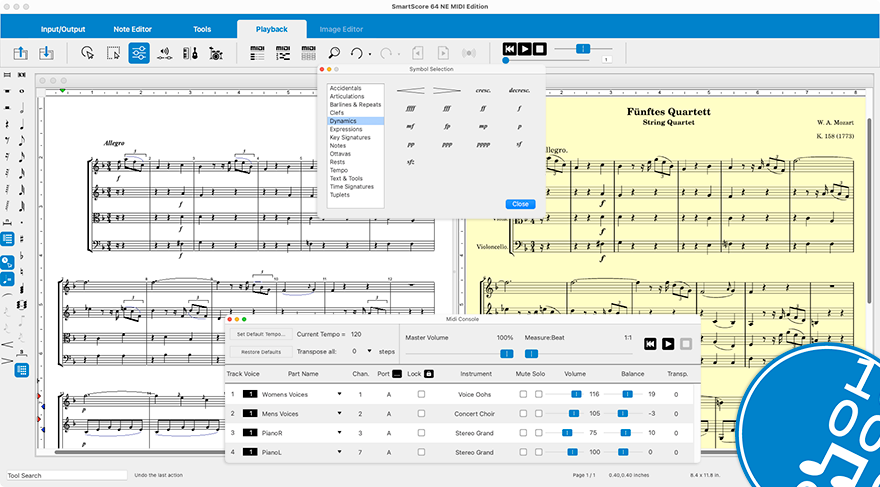Select Clefs in Symbol Selection list
The image size is (880, 487).
[x=355, y=113]
